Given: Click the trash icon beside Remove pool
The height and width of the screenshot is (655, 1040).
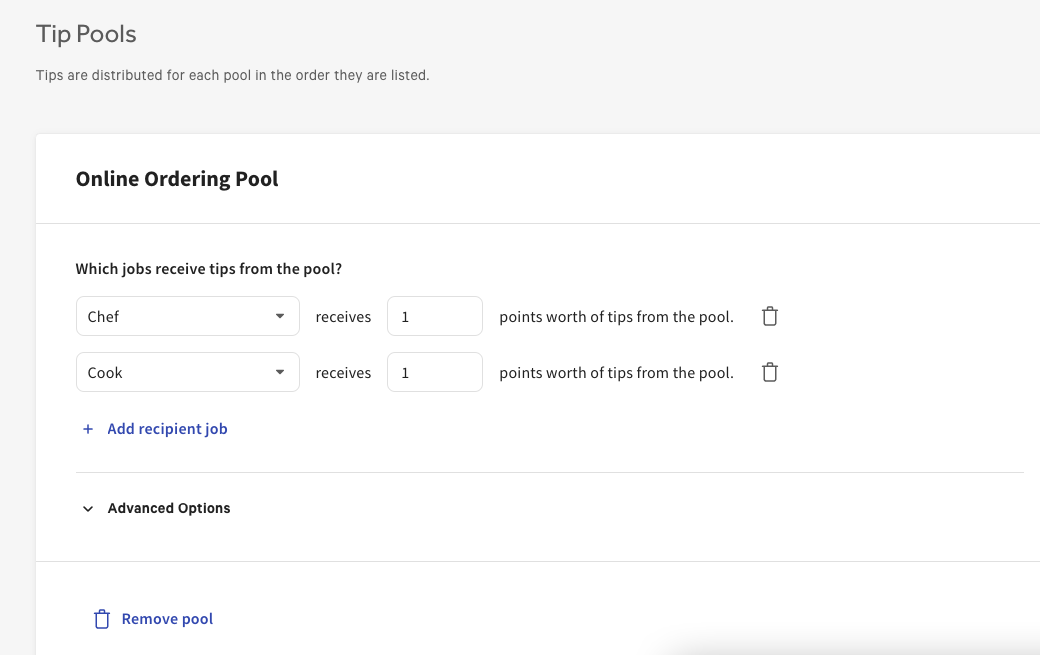Looking at the screenshot, I should point(101,618).
